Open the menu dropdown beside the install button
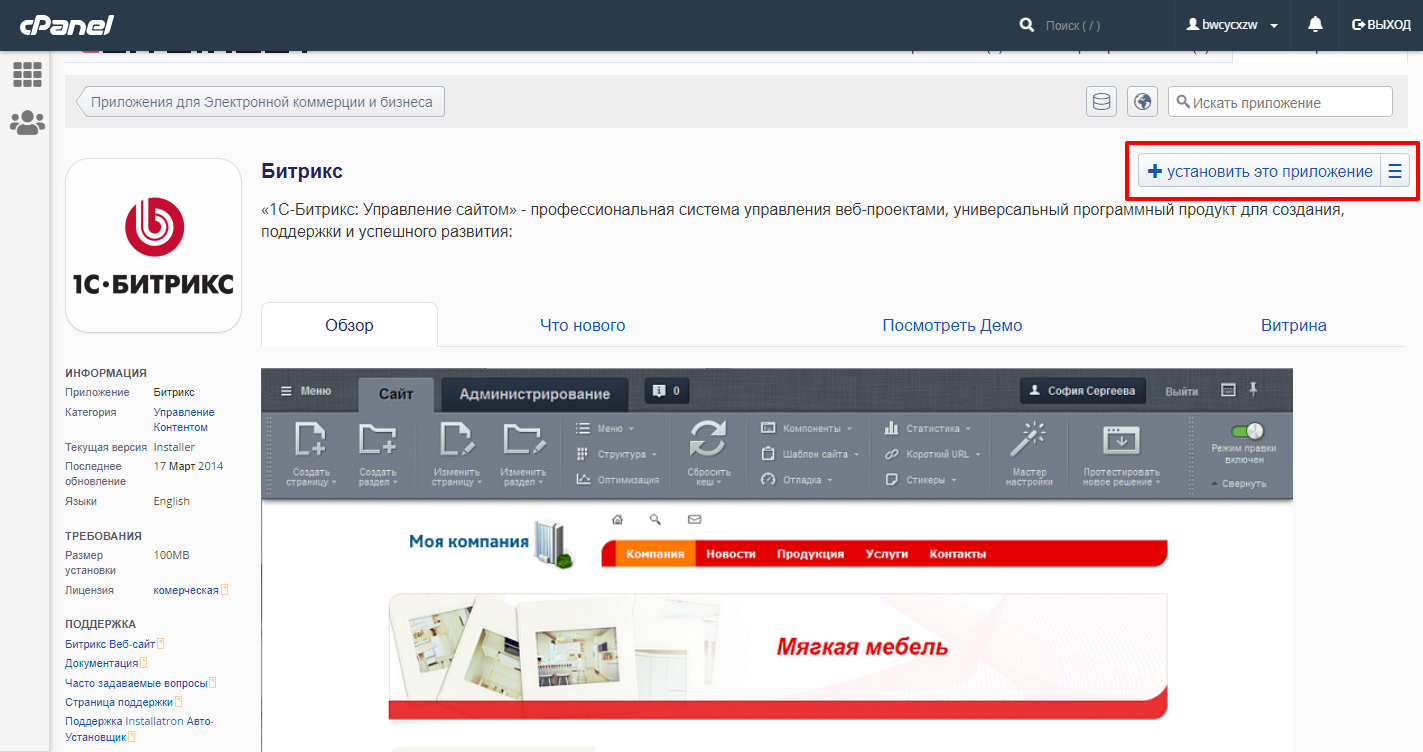 coord(1395,171)
